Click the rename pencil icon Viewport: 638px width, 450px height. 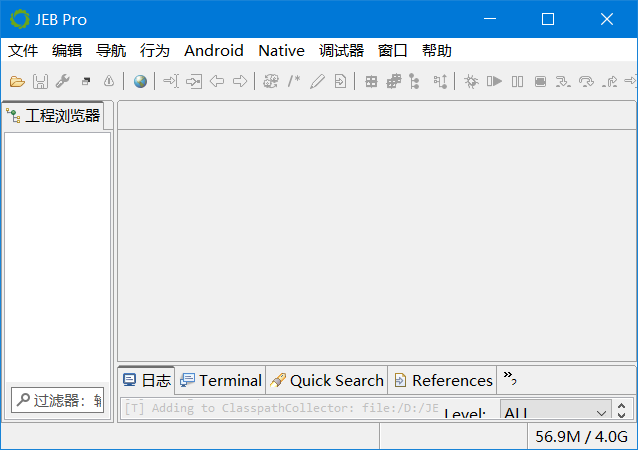[x=317, y=81]
